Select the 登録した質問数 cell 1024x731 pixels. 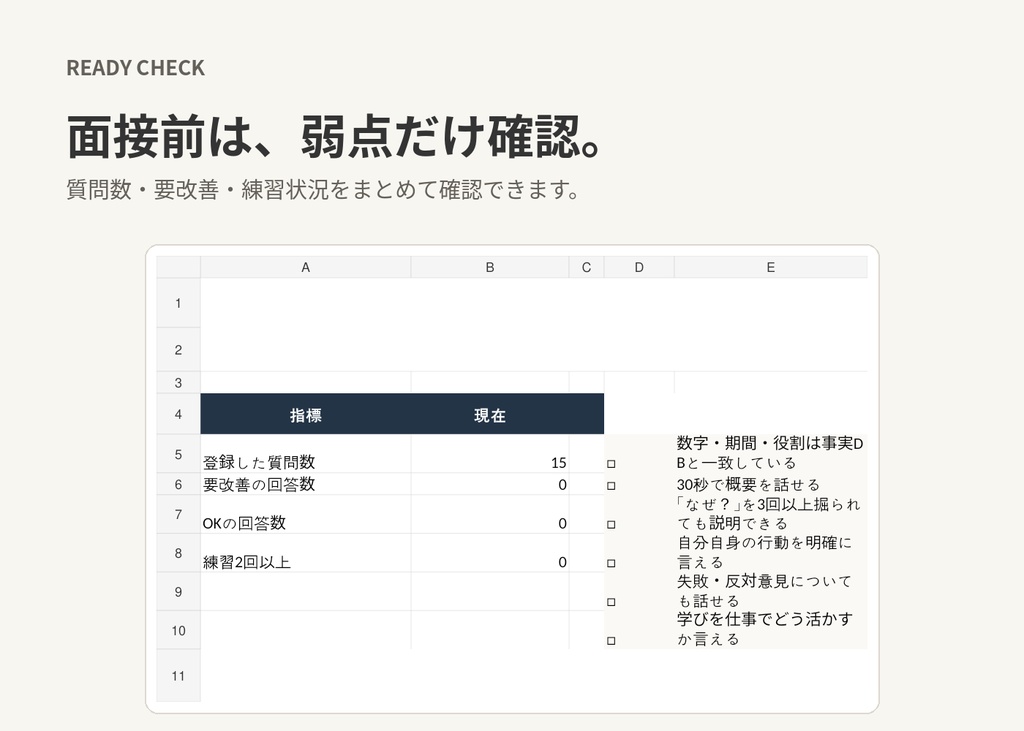tap(306, 454)
